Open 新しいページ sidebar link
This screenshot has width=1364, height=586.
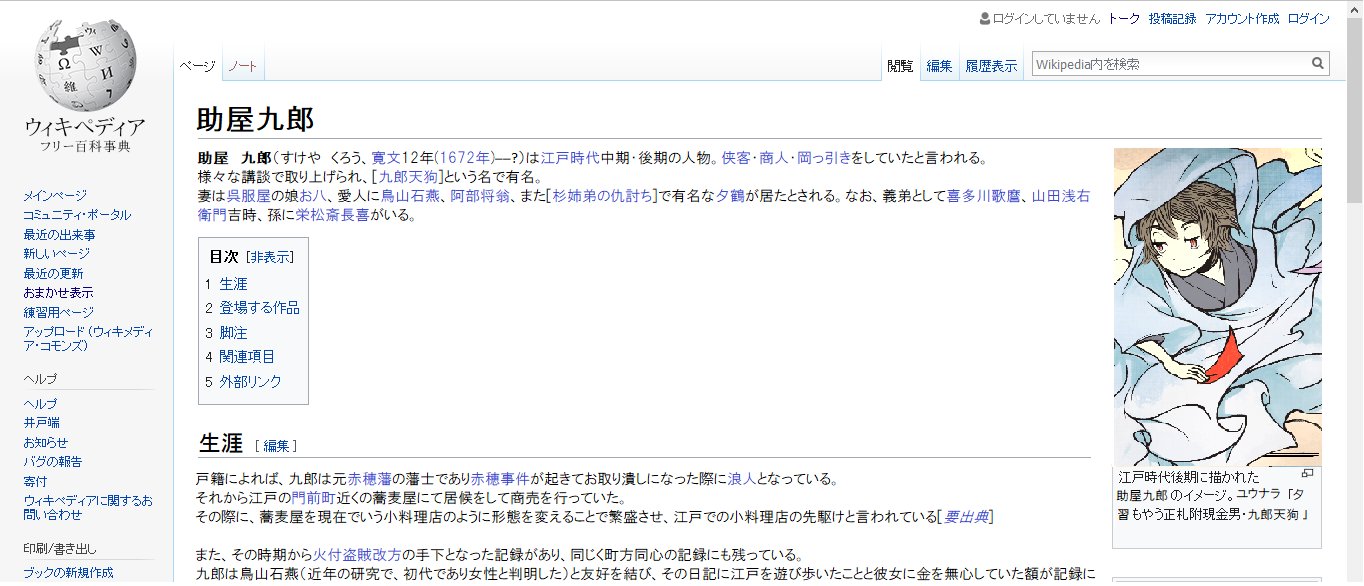point(56,254)
